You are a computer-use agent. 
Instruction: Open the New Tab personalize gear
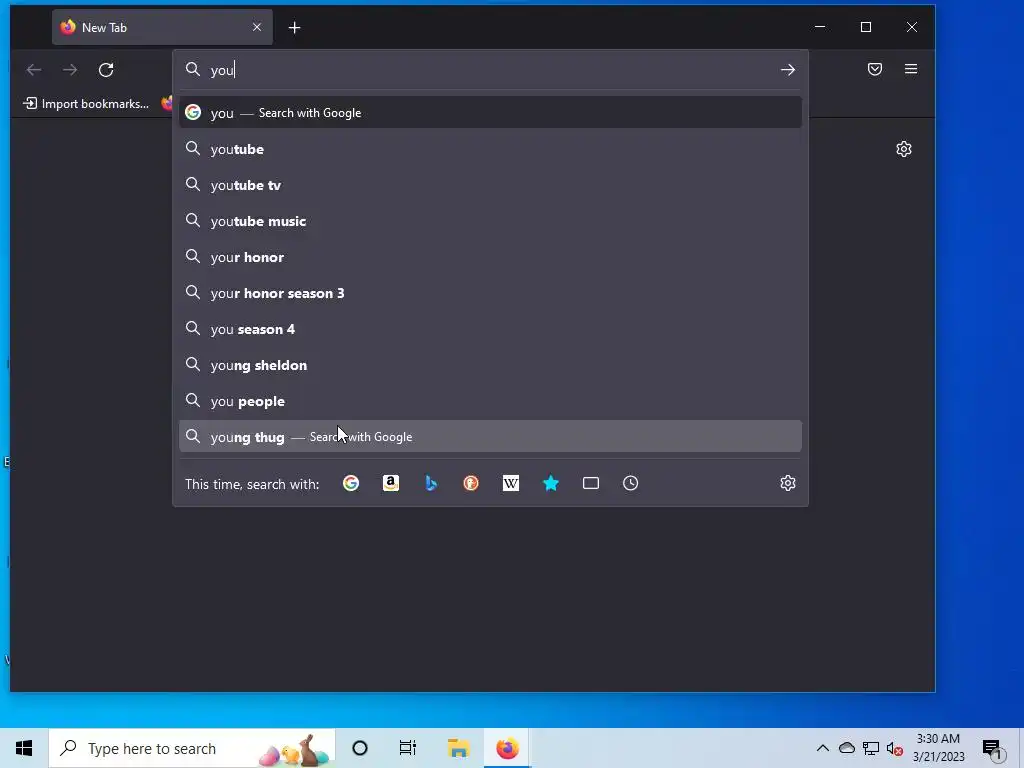pyautogui.click(x=903, y=149)
